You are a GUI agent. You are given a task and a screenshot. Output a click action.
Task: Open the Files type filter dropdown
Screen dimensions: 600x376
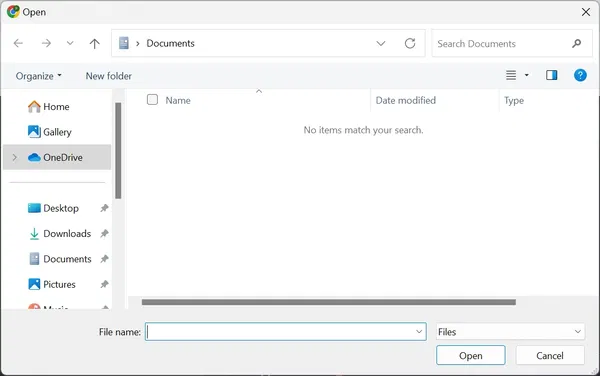[x=510, y=332]
